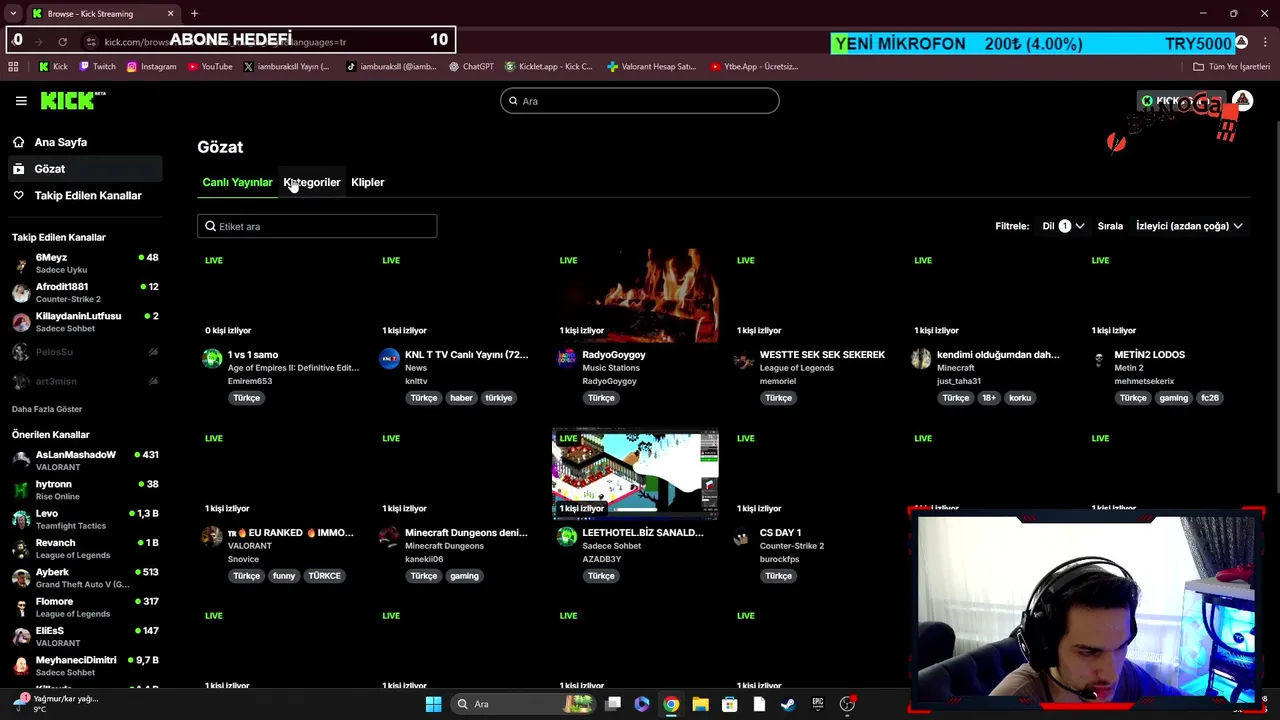The width and height of the screenshot is (1280, 720).
Task: Open the KillaydaninLutfusu followed channel
Action: pyautogui.click(x=85, y=322)
